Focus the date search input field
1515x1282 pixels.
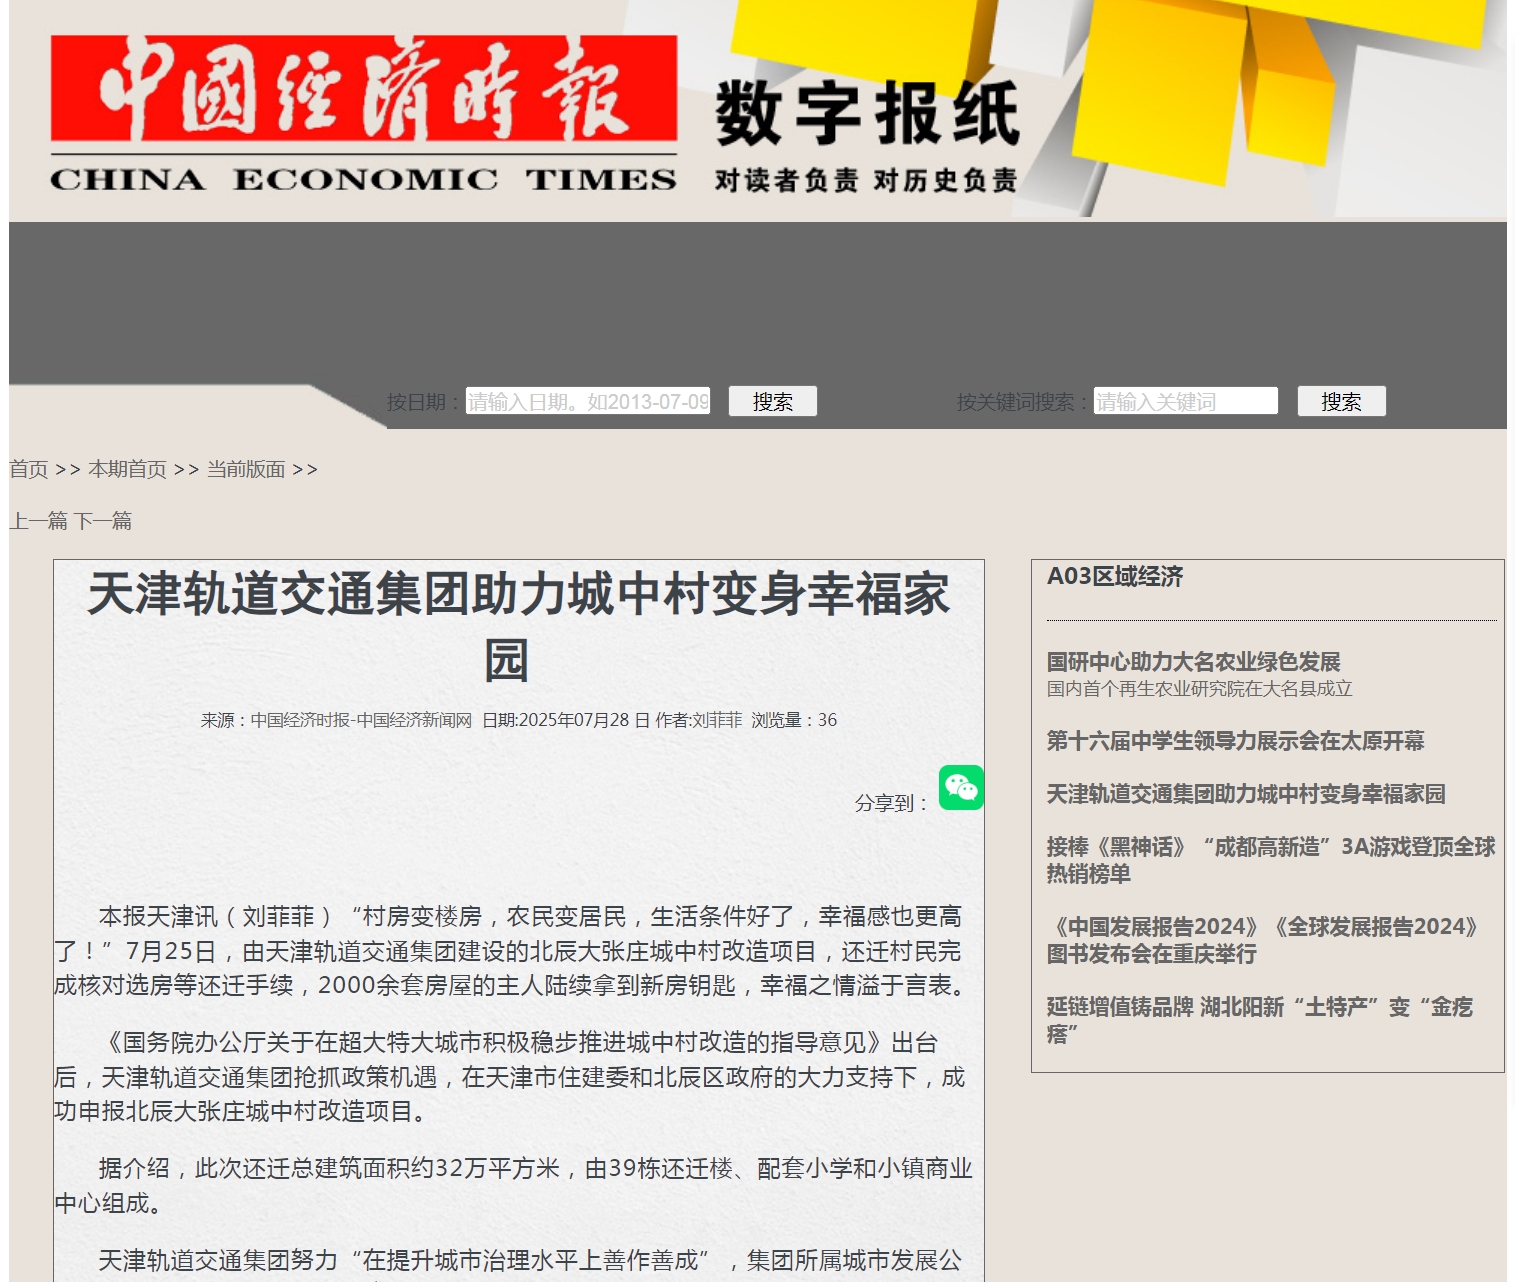pos(588,401)
